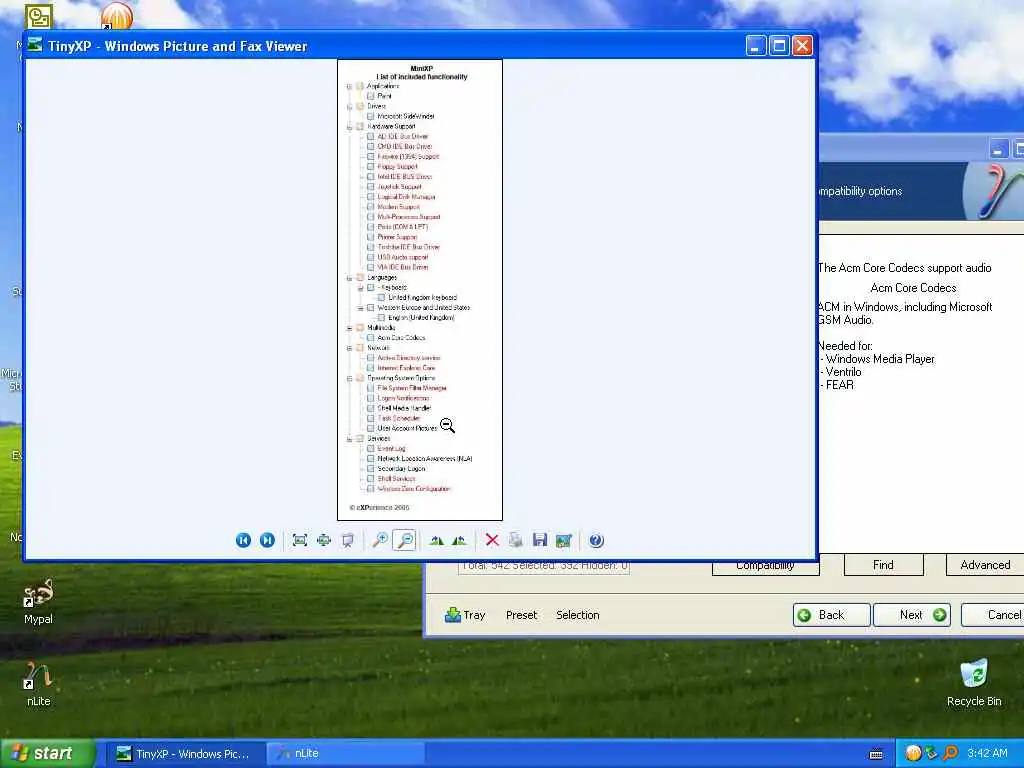This screenshot has width=1024, height=768.
Task: Open the Preset menu in nLite
Action: 521,615
